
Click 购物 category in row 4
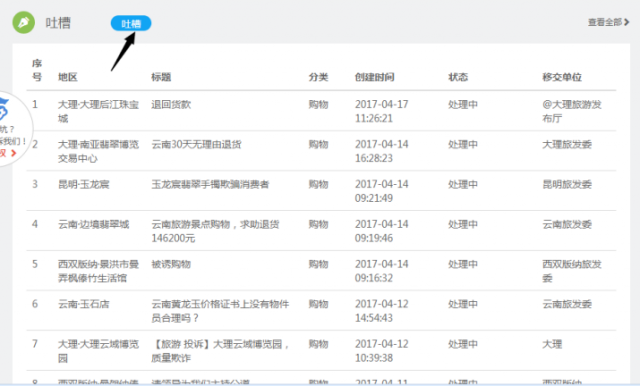click(x=318, y=224)
